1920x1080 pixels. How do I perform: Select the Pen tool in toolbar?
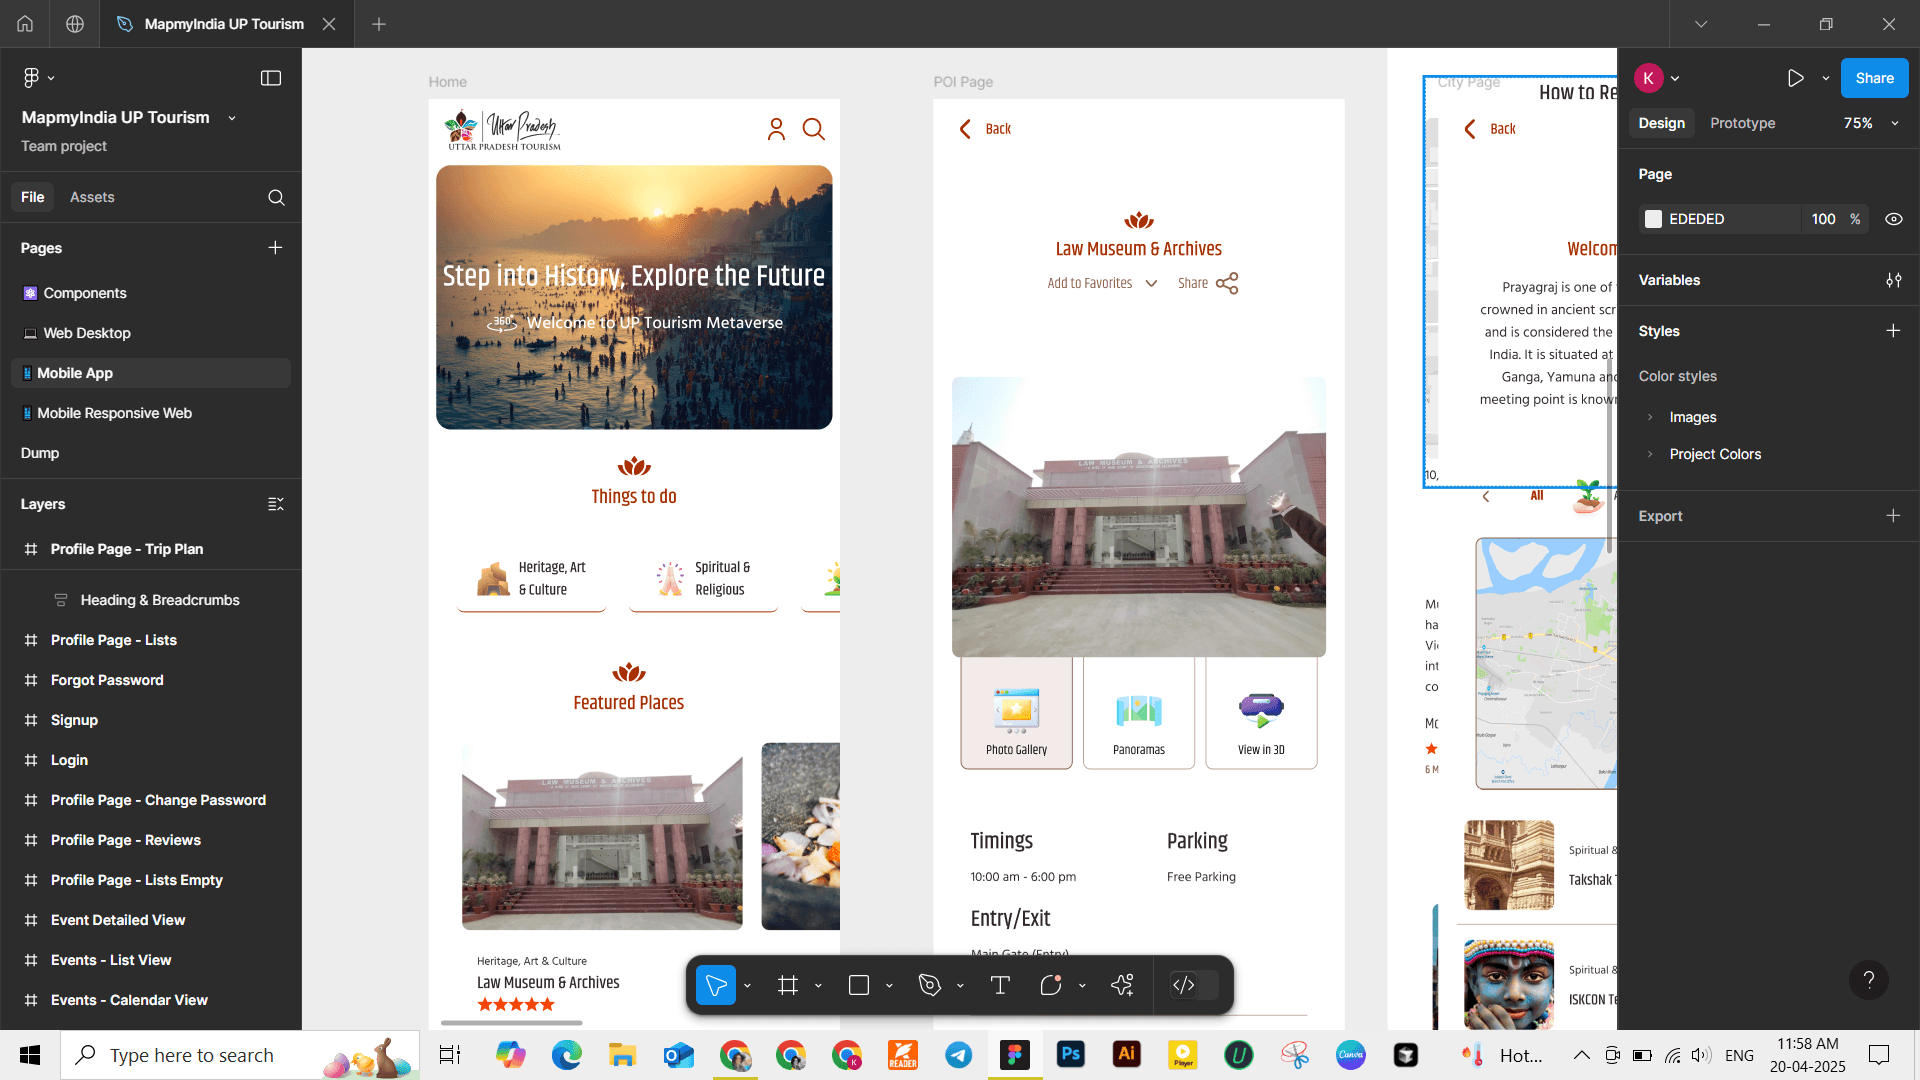click(929, 985)
